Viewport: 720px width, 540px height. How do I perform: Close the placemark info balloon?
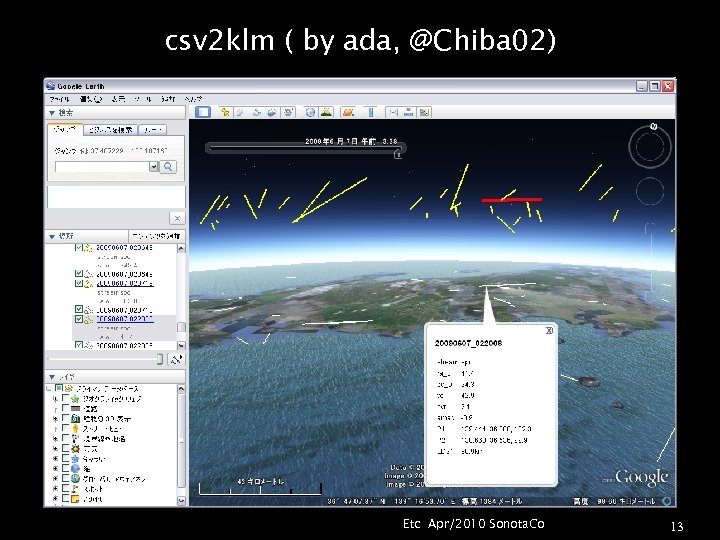coord(549,330)
